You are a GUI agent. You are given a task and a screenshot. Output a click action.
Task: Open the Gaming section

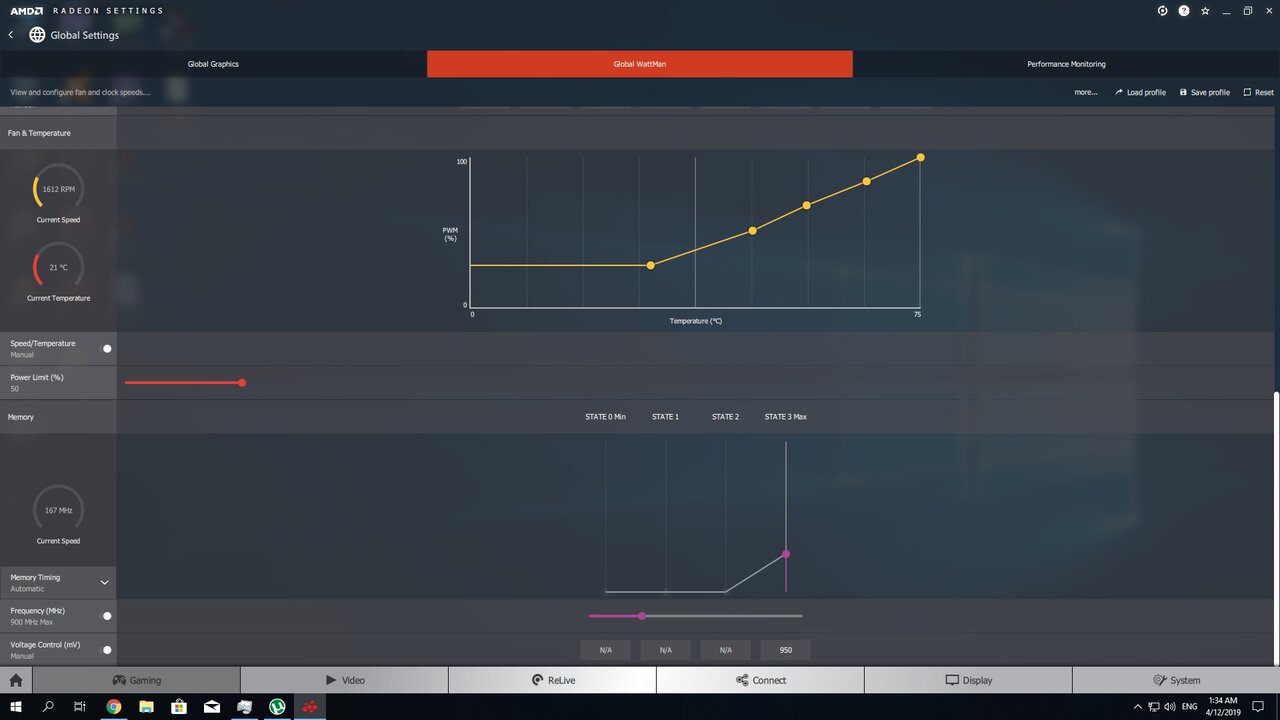[136, 680]
